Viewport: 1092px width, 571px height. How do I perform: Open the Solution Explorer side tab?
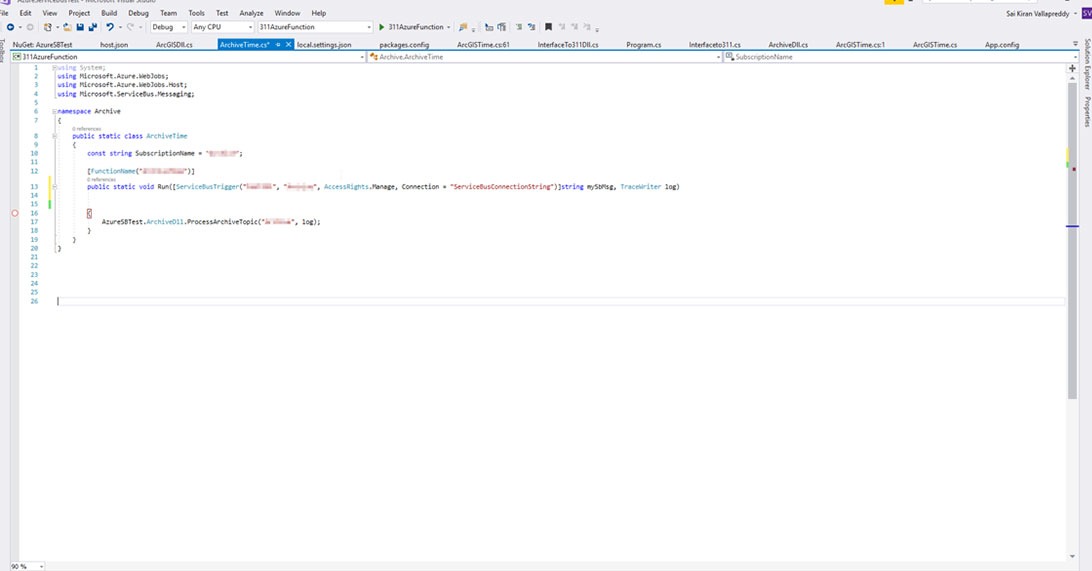coord(1086,65)
